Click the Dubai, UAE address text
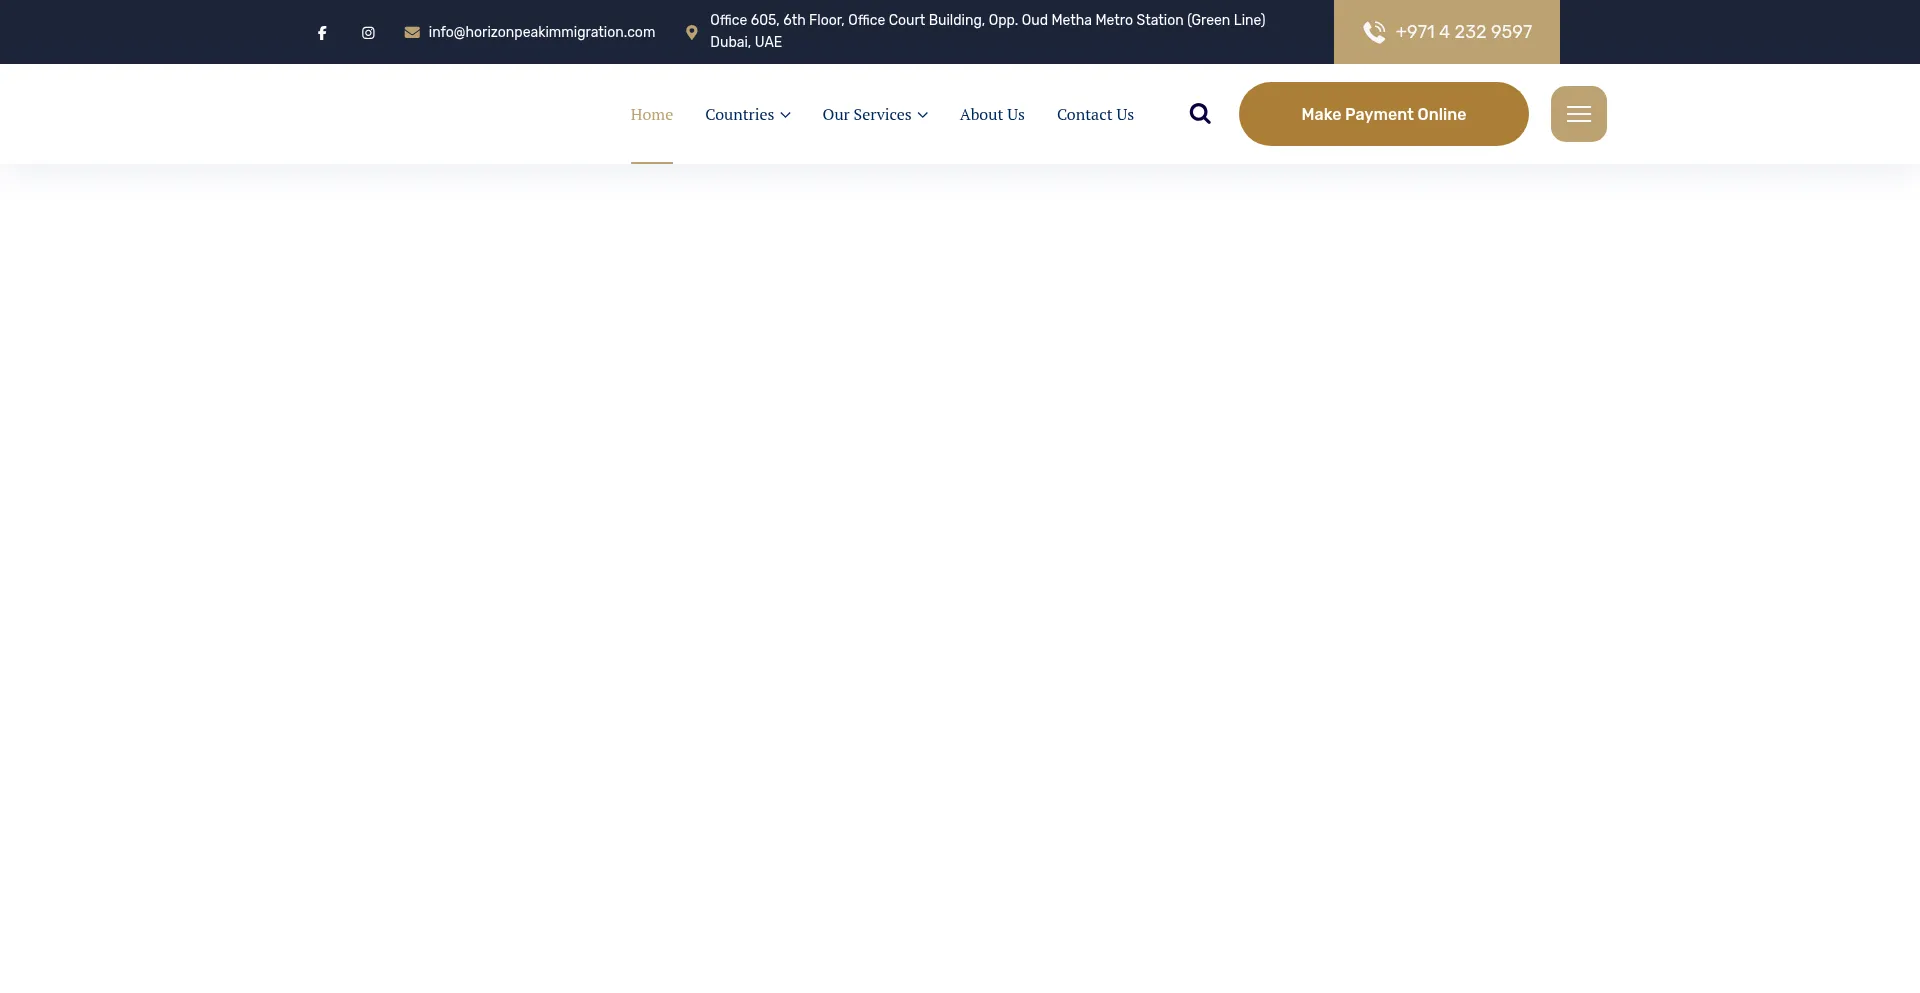This screenshot has width=1920, height=993. coord(746,42)
